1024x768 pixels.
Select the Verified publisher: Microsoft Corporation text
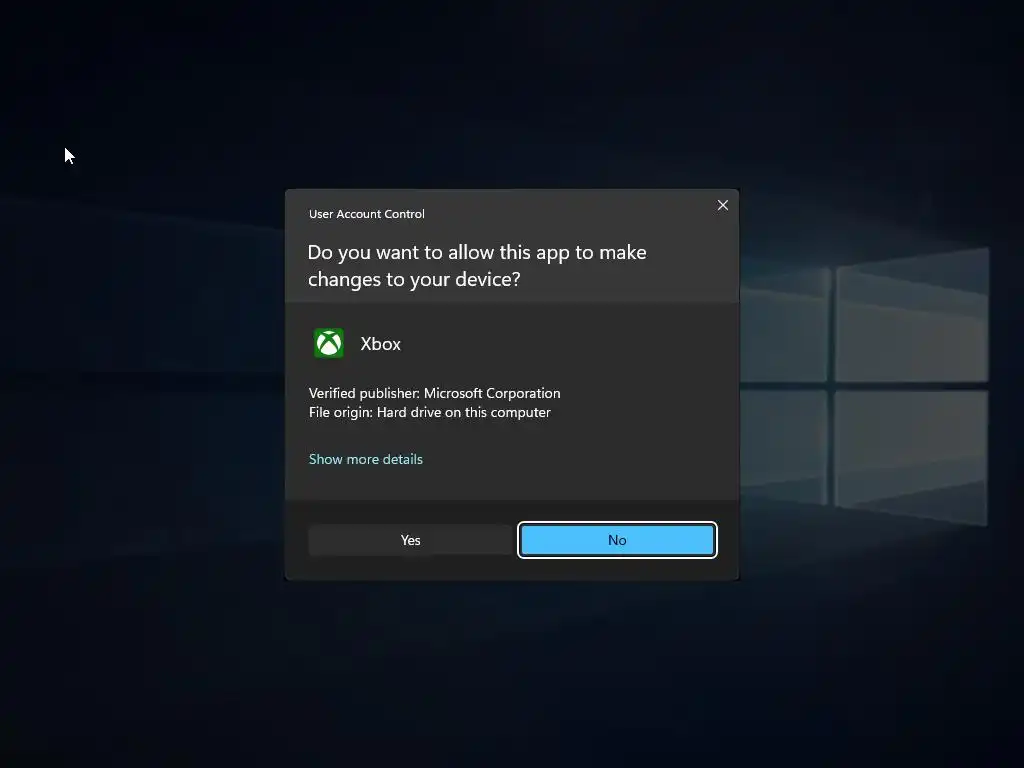point(434,393)
